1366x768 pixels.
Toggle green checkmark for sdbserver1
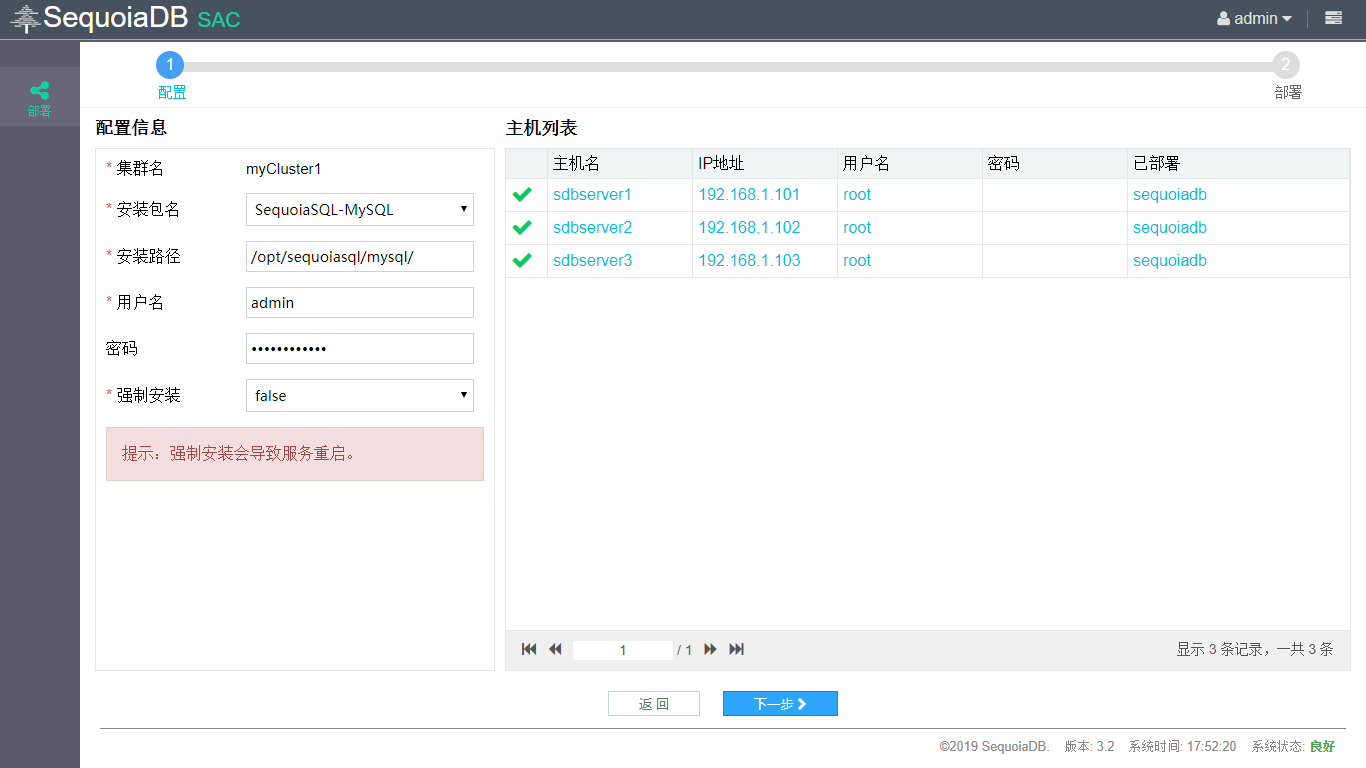click(522, 195)
